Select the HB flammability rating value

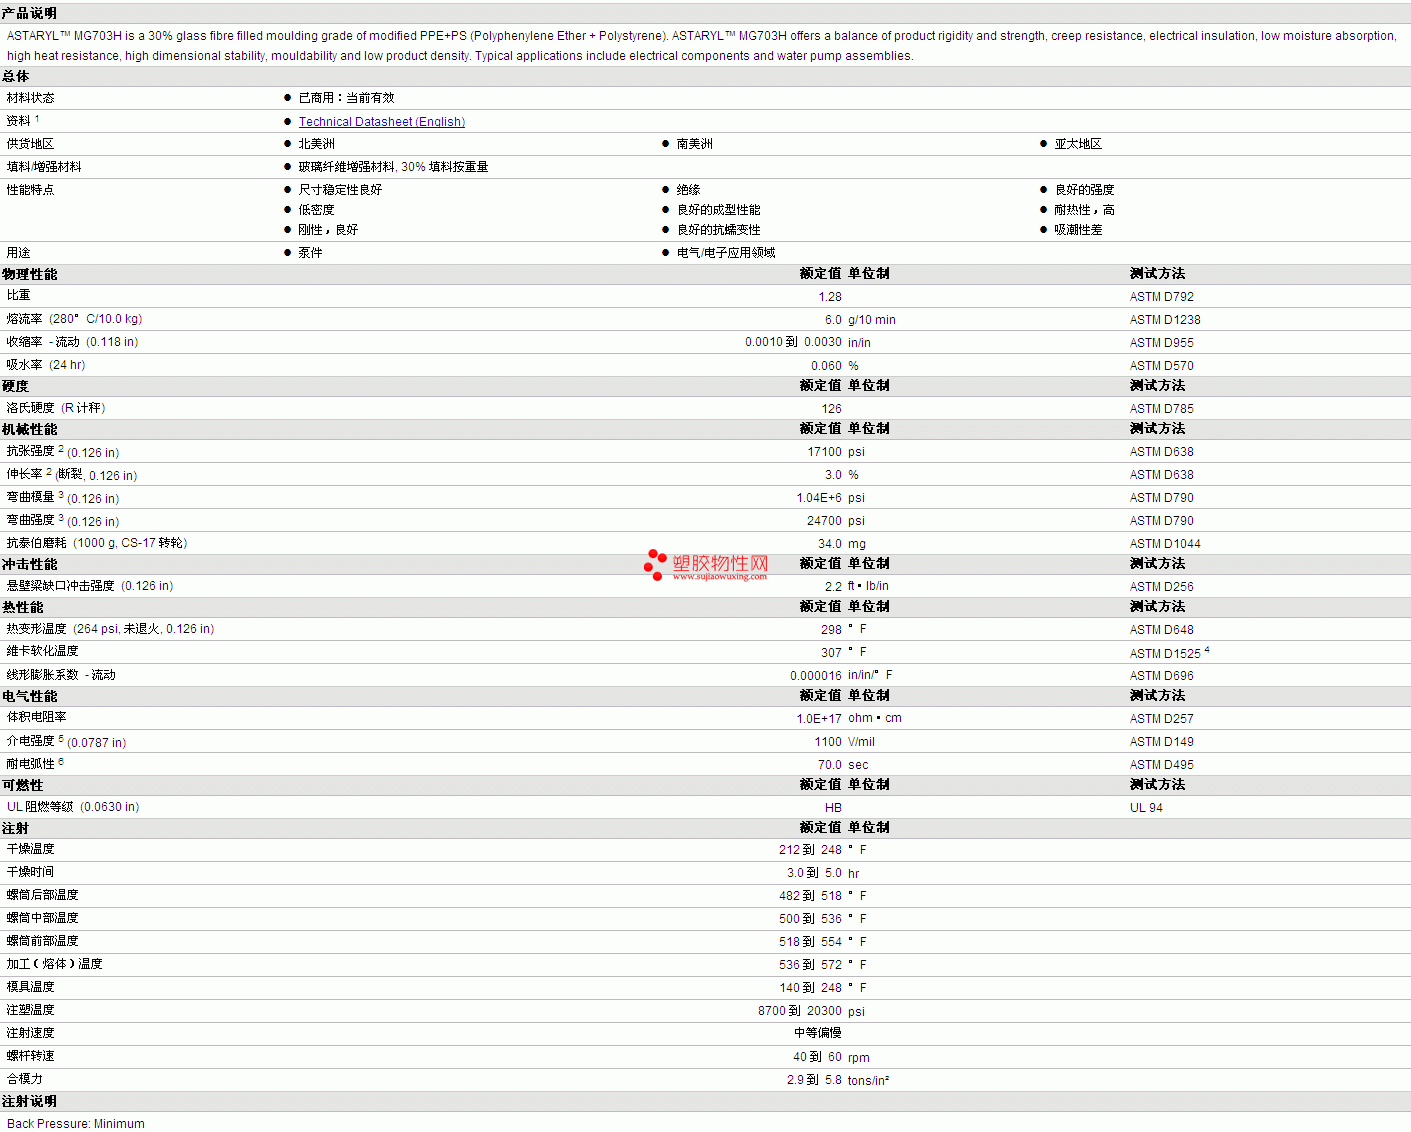point(833,808)
